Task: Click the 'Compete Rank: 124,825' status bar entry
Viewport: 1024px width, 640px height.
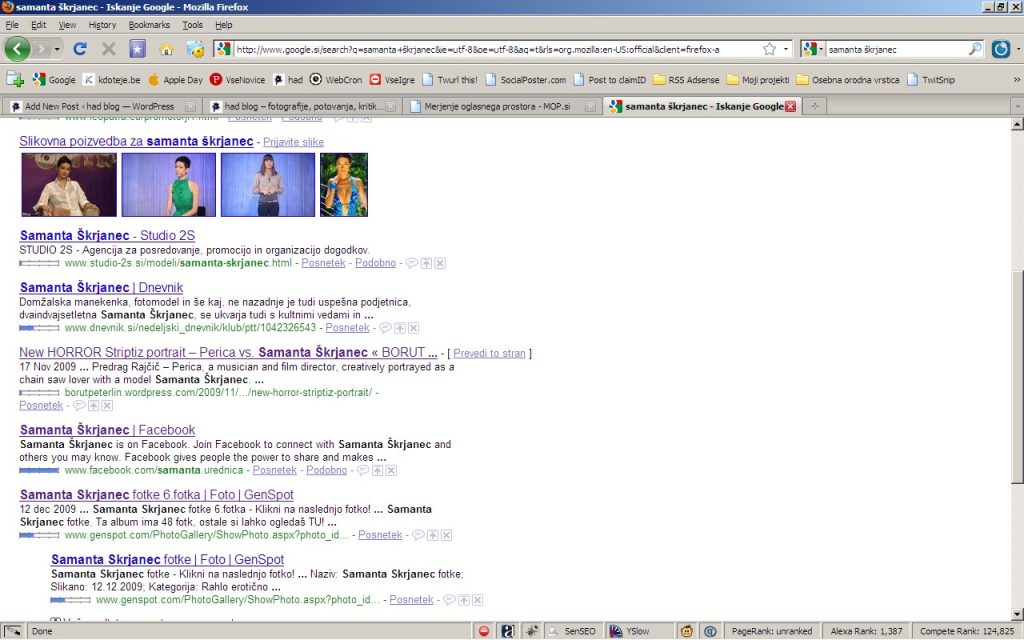Action: click(x=967, y=631)
